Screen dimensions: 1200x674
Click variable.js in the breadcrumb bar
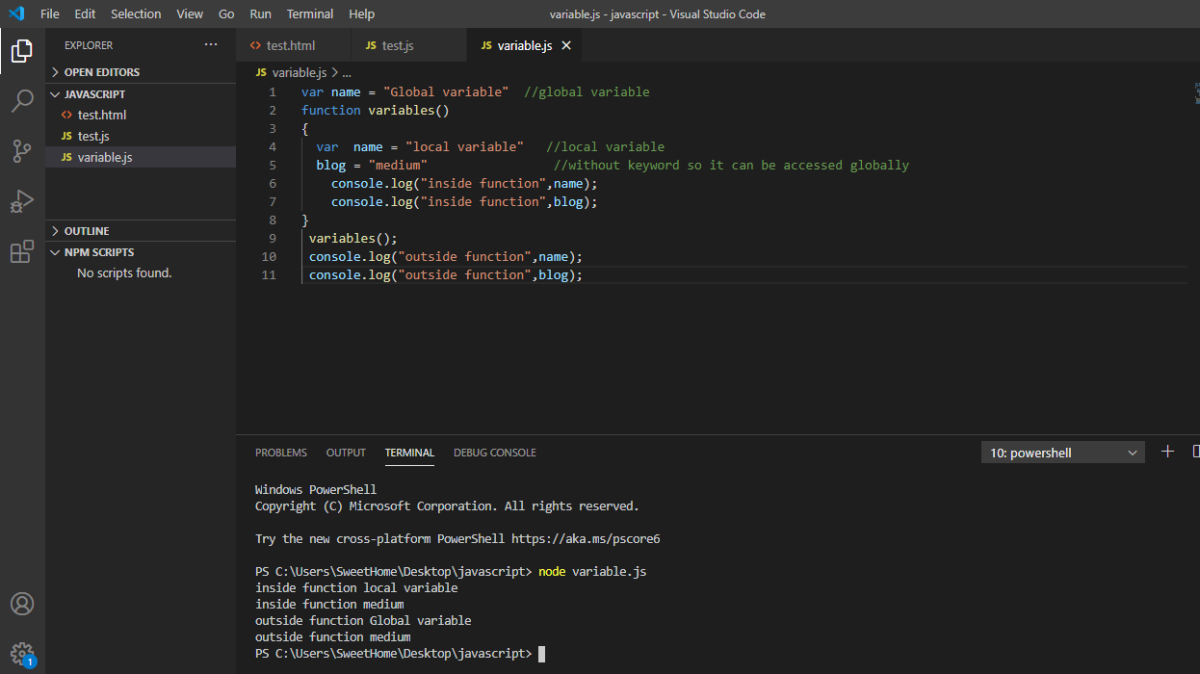299,72
